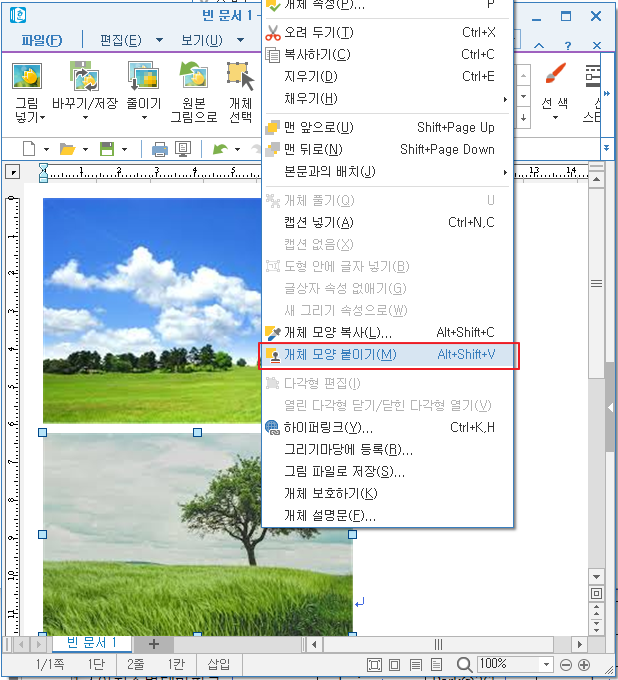
Task: Click the printer icon
Action: [160, 149]
